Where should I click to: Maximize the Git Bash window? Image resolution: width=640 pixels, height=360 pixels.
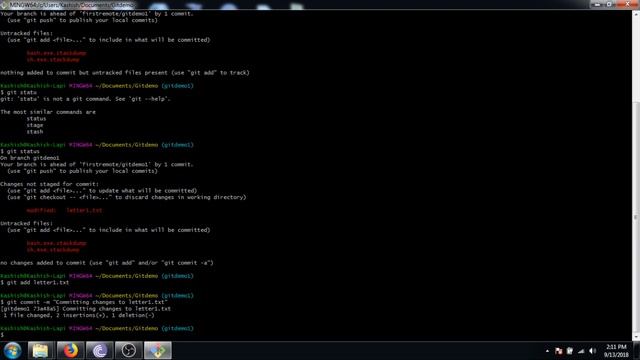pyautogui.click(x=609, y=4)
